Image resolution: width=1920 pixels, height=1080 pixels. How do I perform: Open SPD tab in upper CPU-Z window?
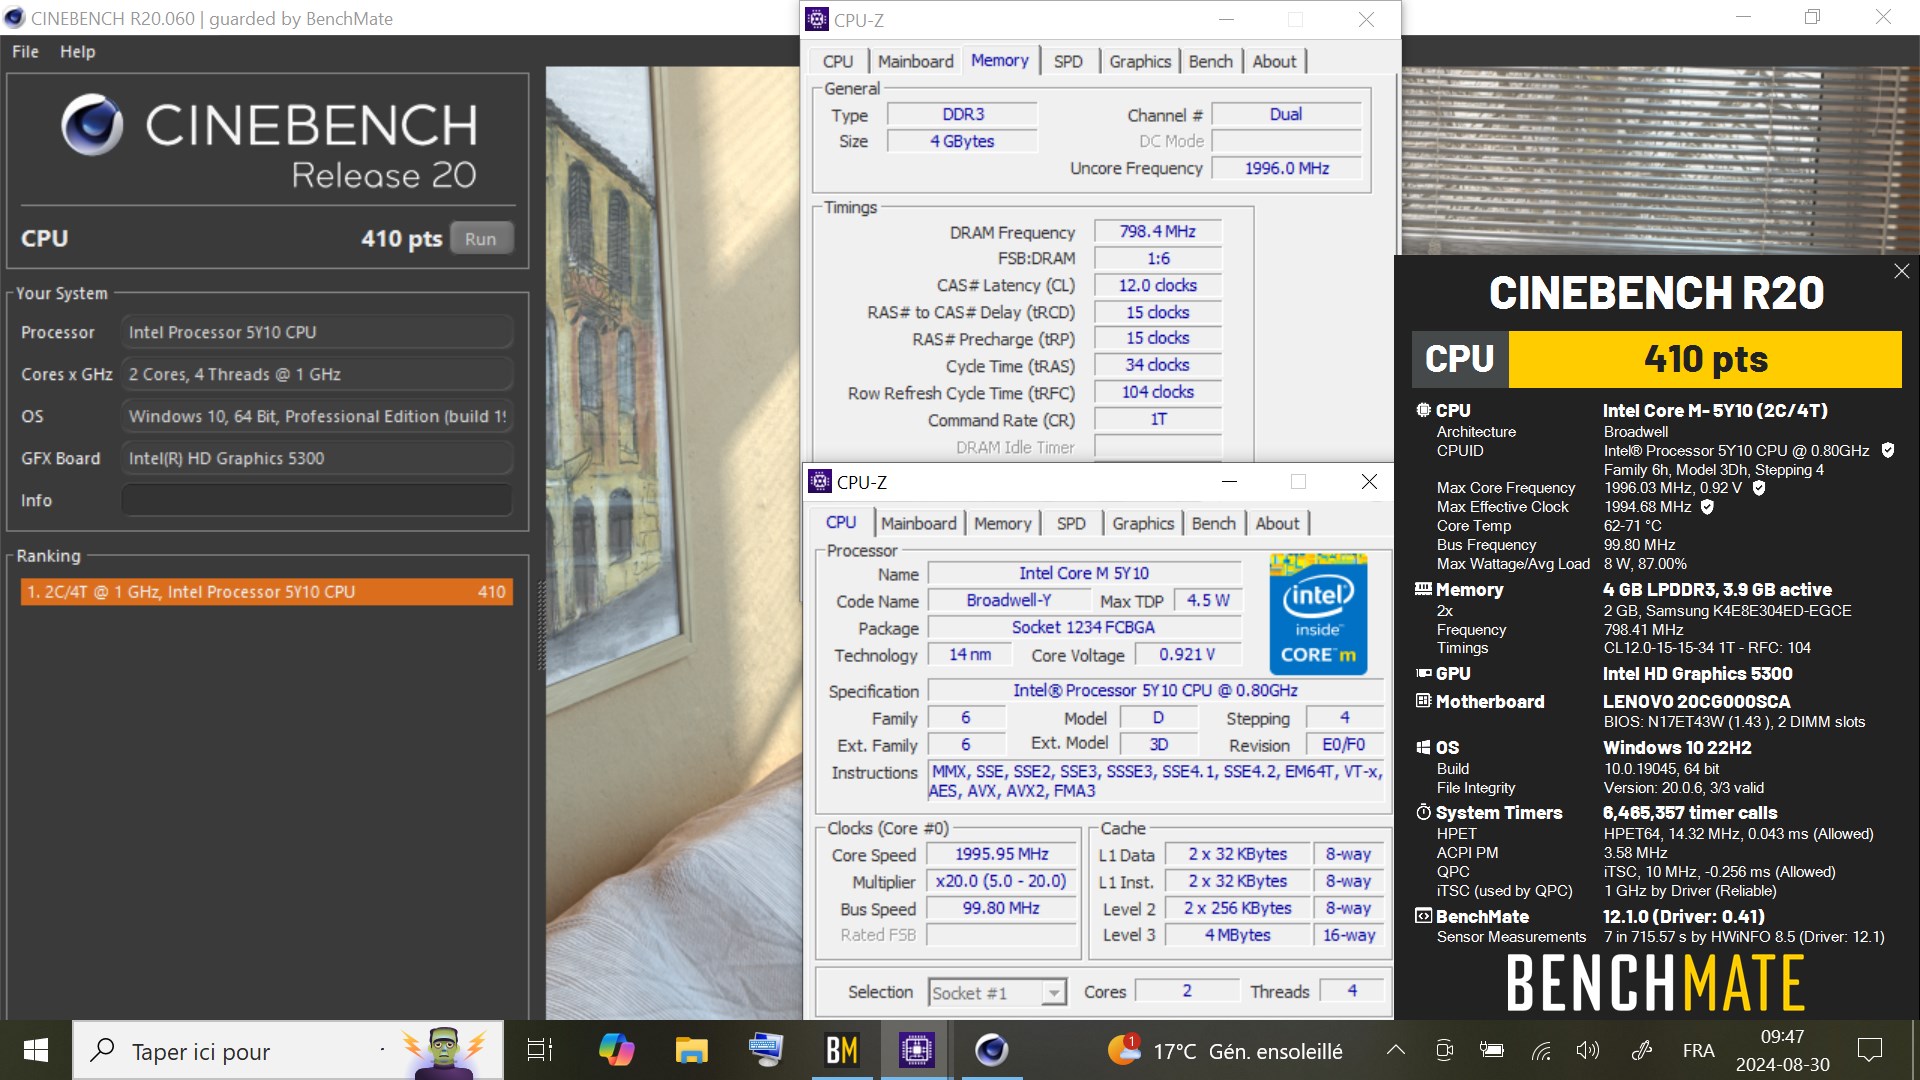pyautogui.click(x=1068, y=61)
